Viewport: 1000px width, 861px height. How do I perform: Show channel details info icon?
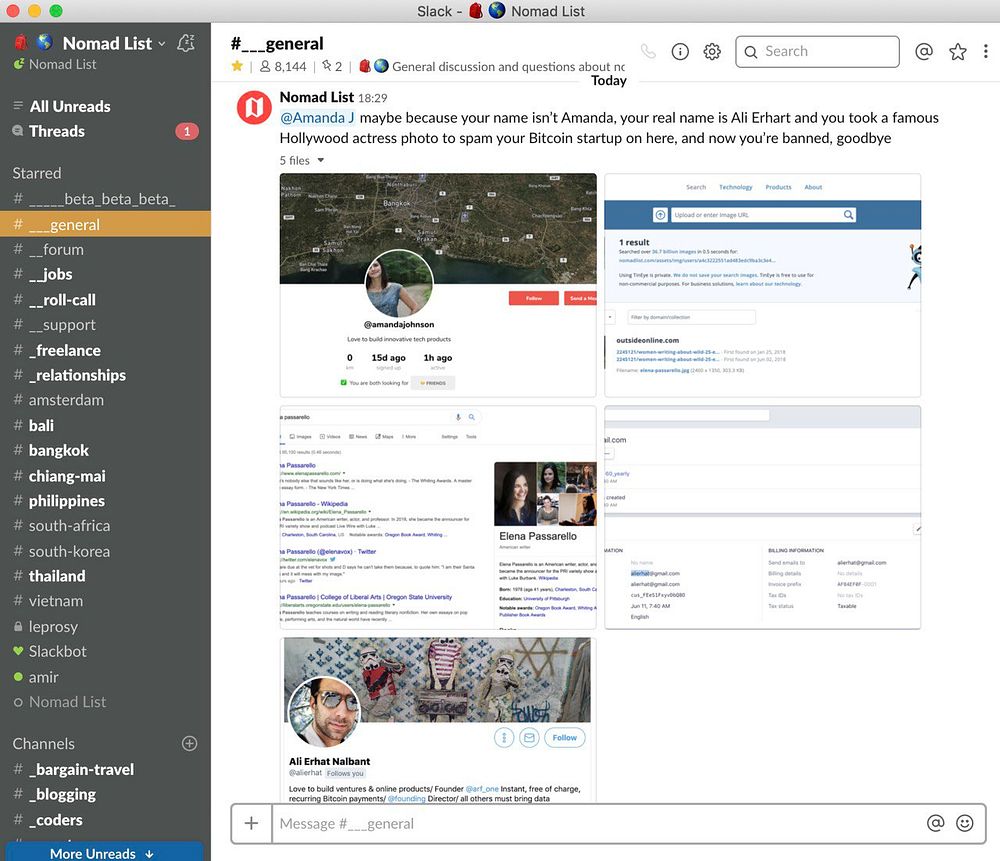[680, 52]
